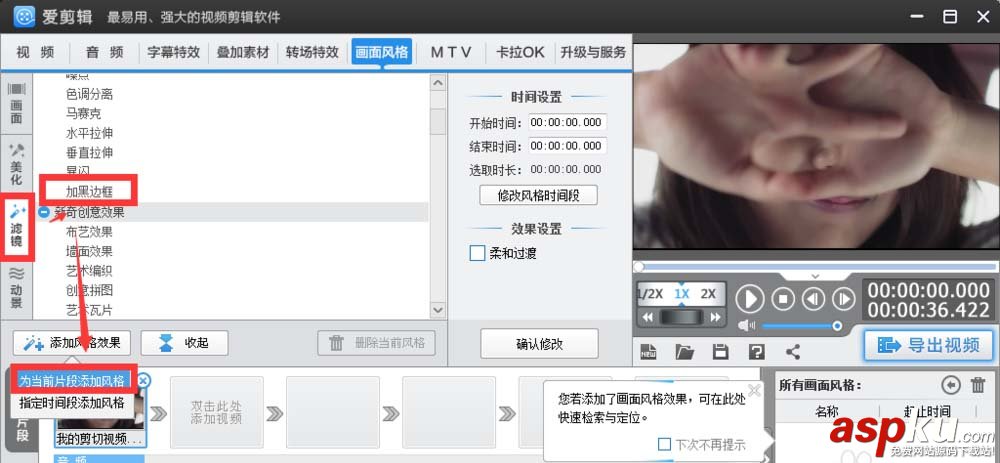The image size is (1000, 463).
Task: Switch to the 画面风格 tab
Action: click(x=381, y=52)
